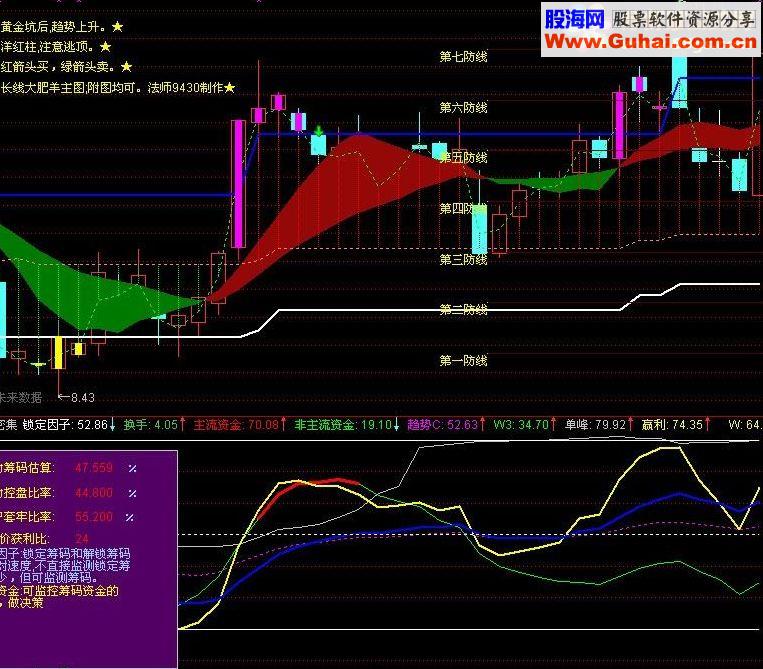Screen dimensions: 763x669
Task: Click the 第七防线 label
Action: click(x=463, y=57)
